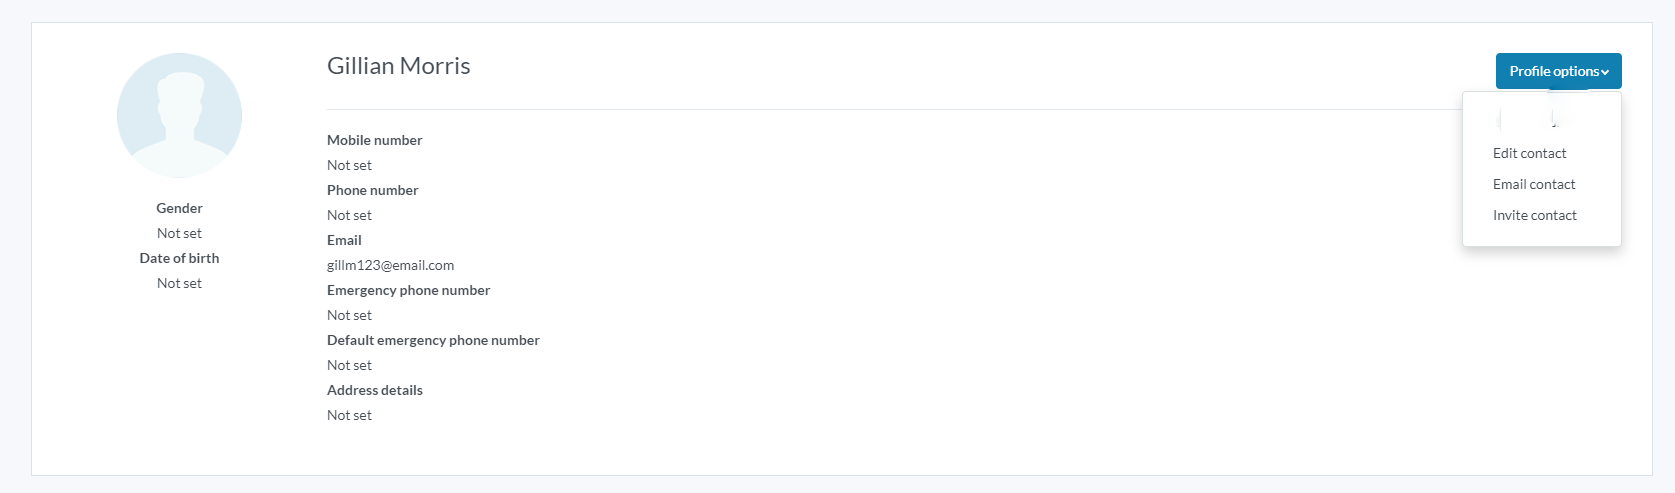Click the Not set value under Phone number

pyautogui.click(x=349, y=215)
